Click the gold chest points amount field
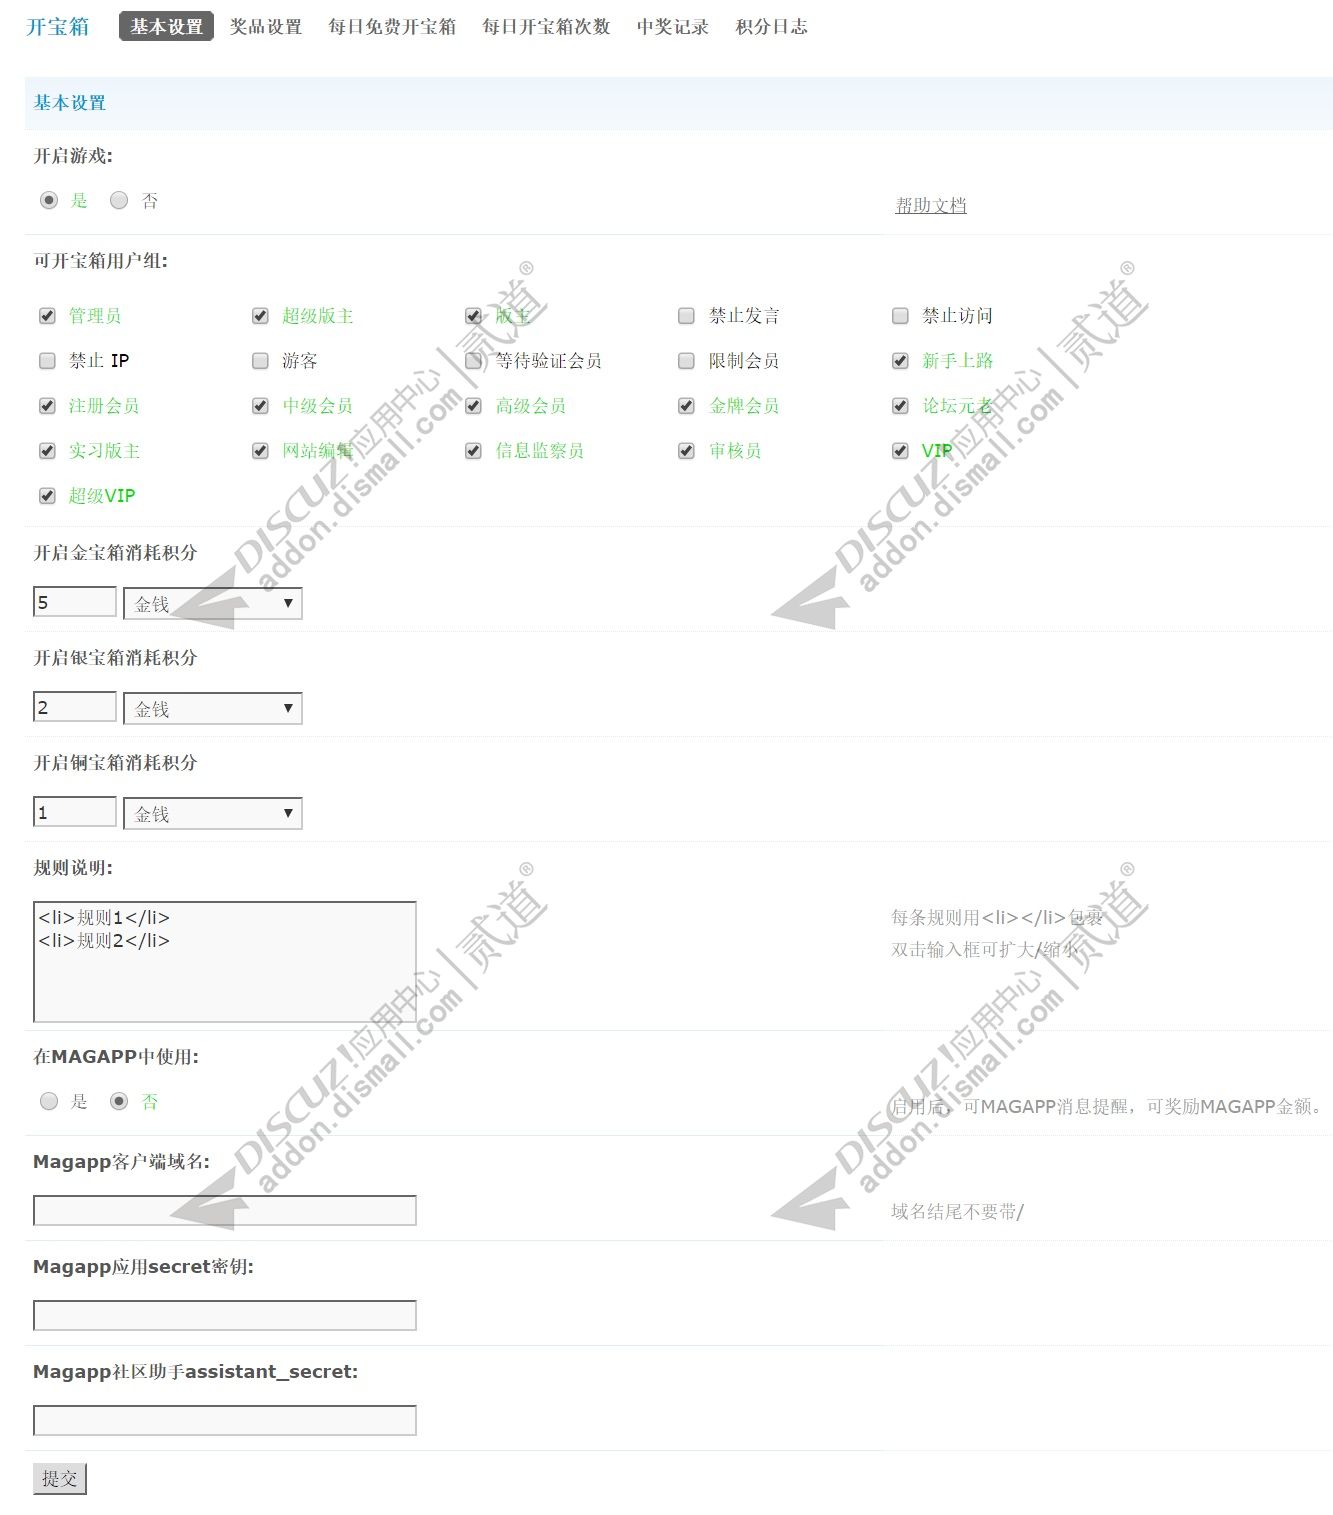 coord(75,602)
